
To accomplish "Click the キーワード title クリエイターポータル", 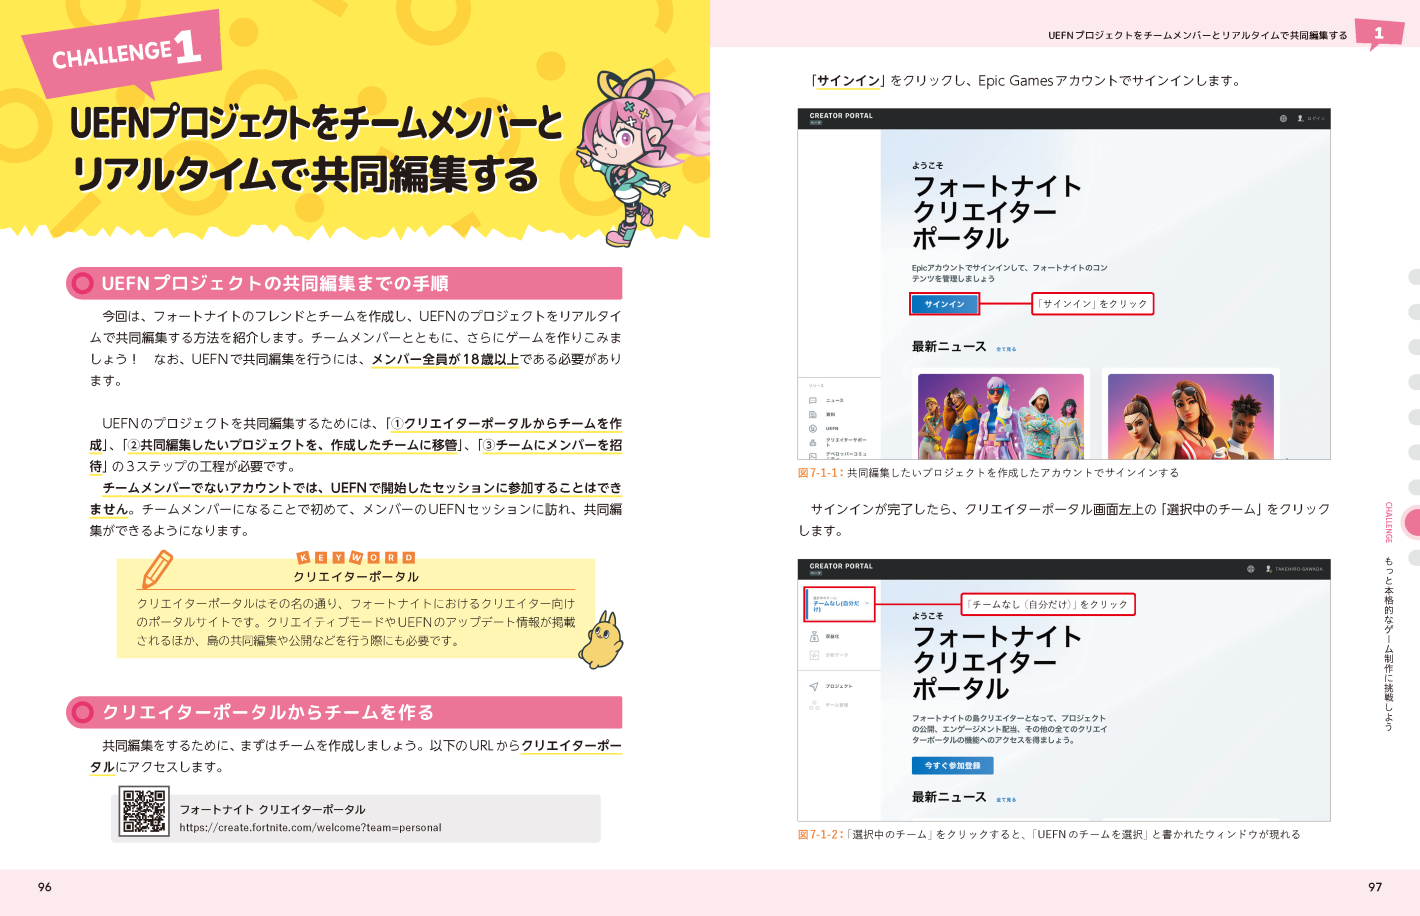I will tap(356, 577).
